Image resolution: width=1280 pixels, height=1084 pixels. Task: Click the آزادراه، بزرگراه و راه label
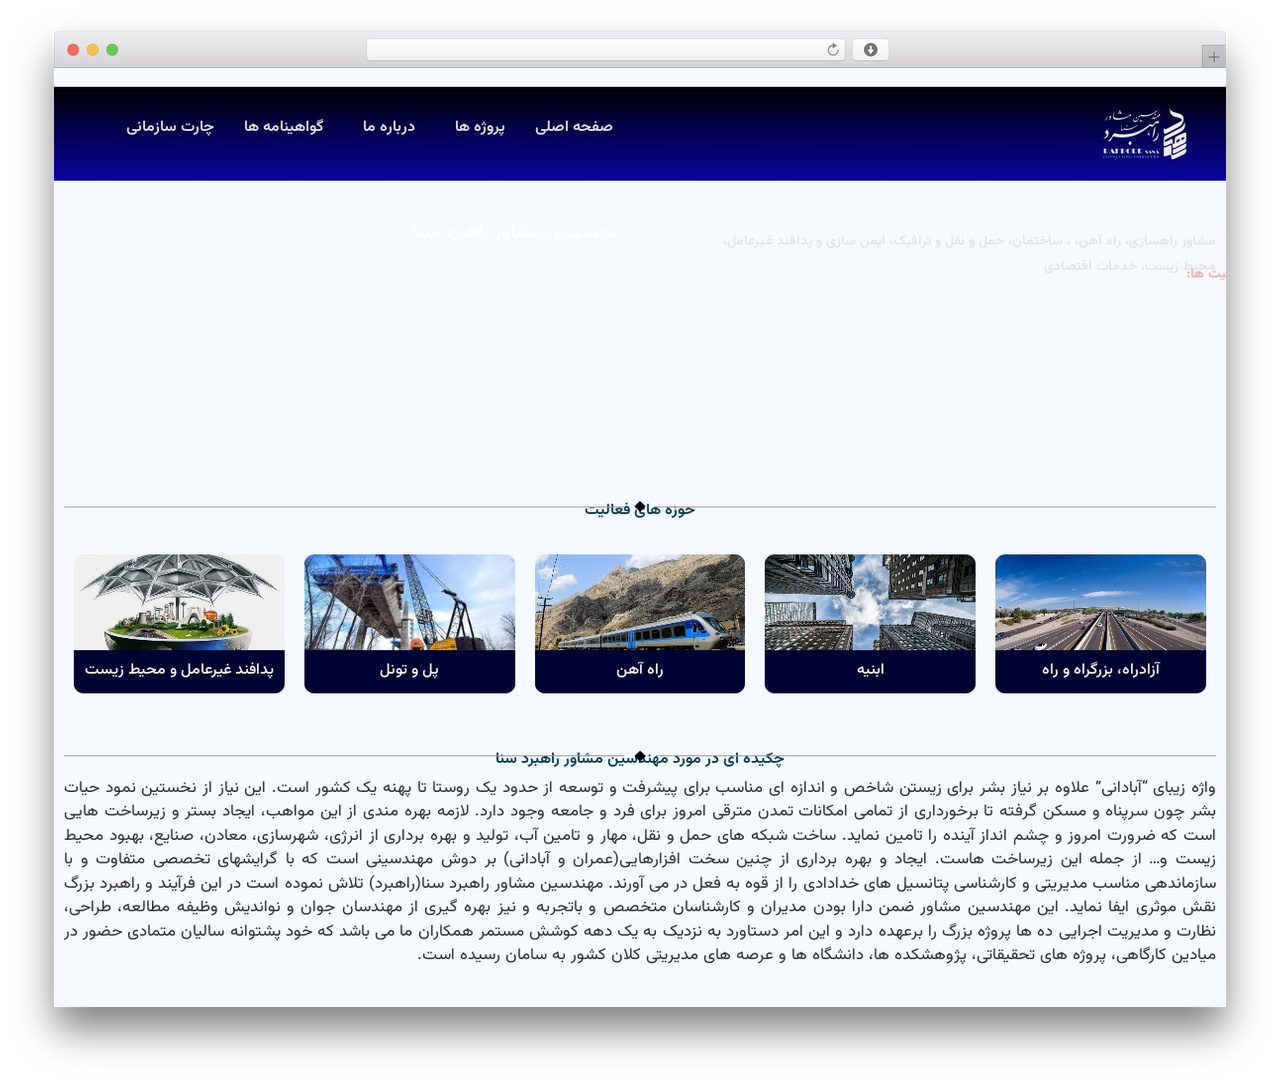coord(1100,670)
